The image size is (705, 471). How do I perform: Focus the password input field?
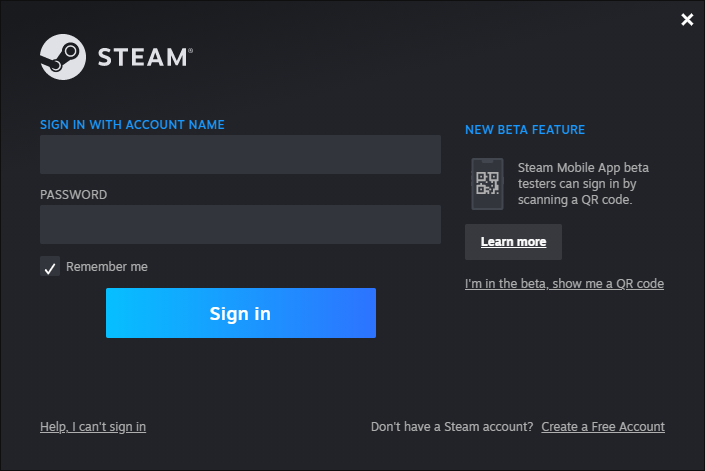tap(240, 224)
